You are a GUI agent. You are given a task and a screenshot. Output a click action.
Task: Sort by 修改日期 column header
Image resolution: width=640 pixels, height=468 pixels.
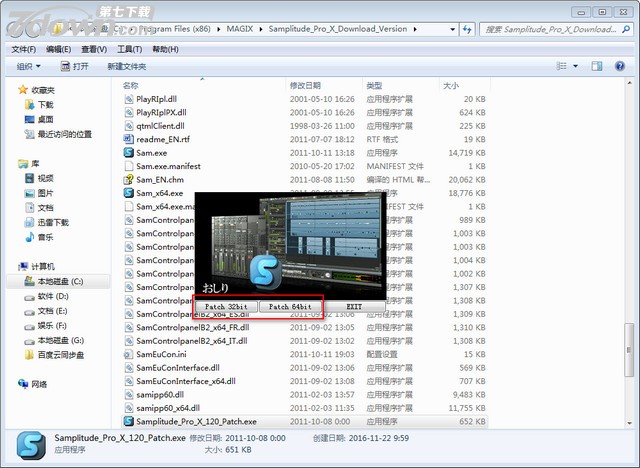click(305, 86)
